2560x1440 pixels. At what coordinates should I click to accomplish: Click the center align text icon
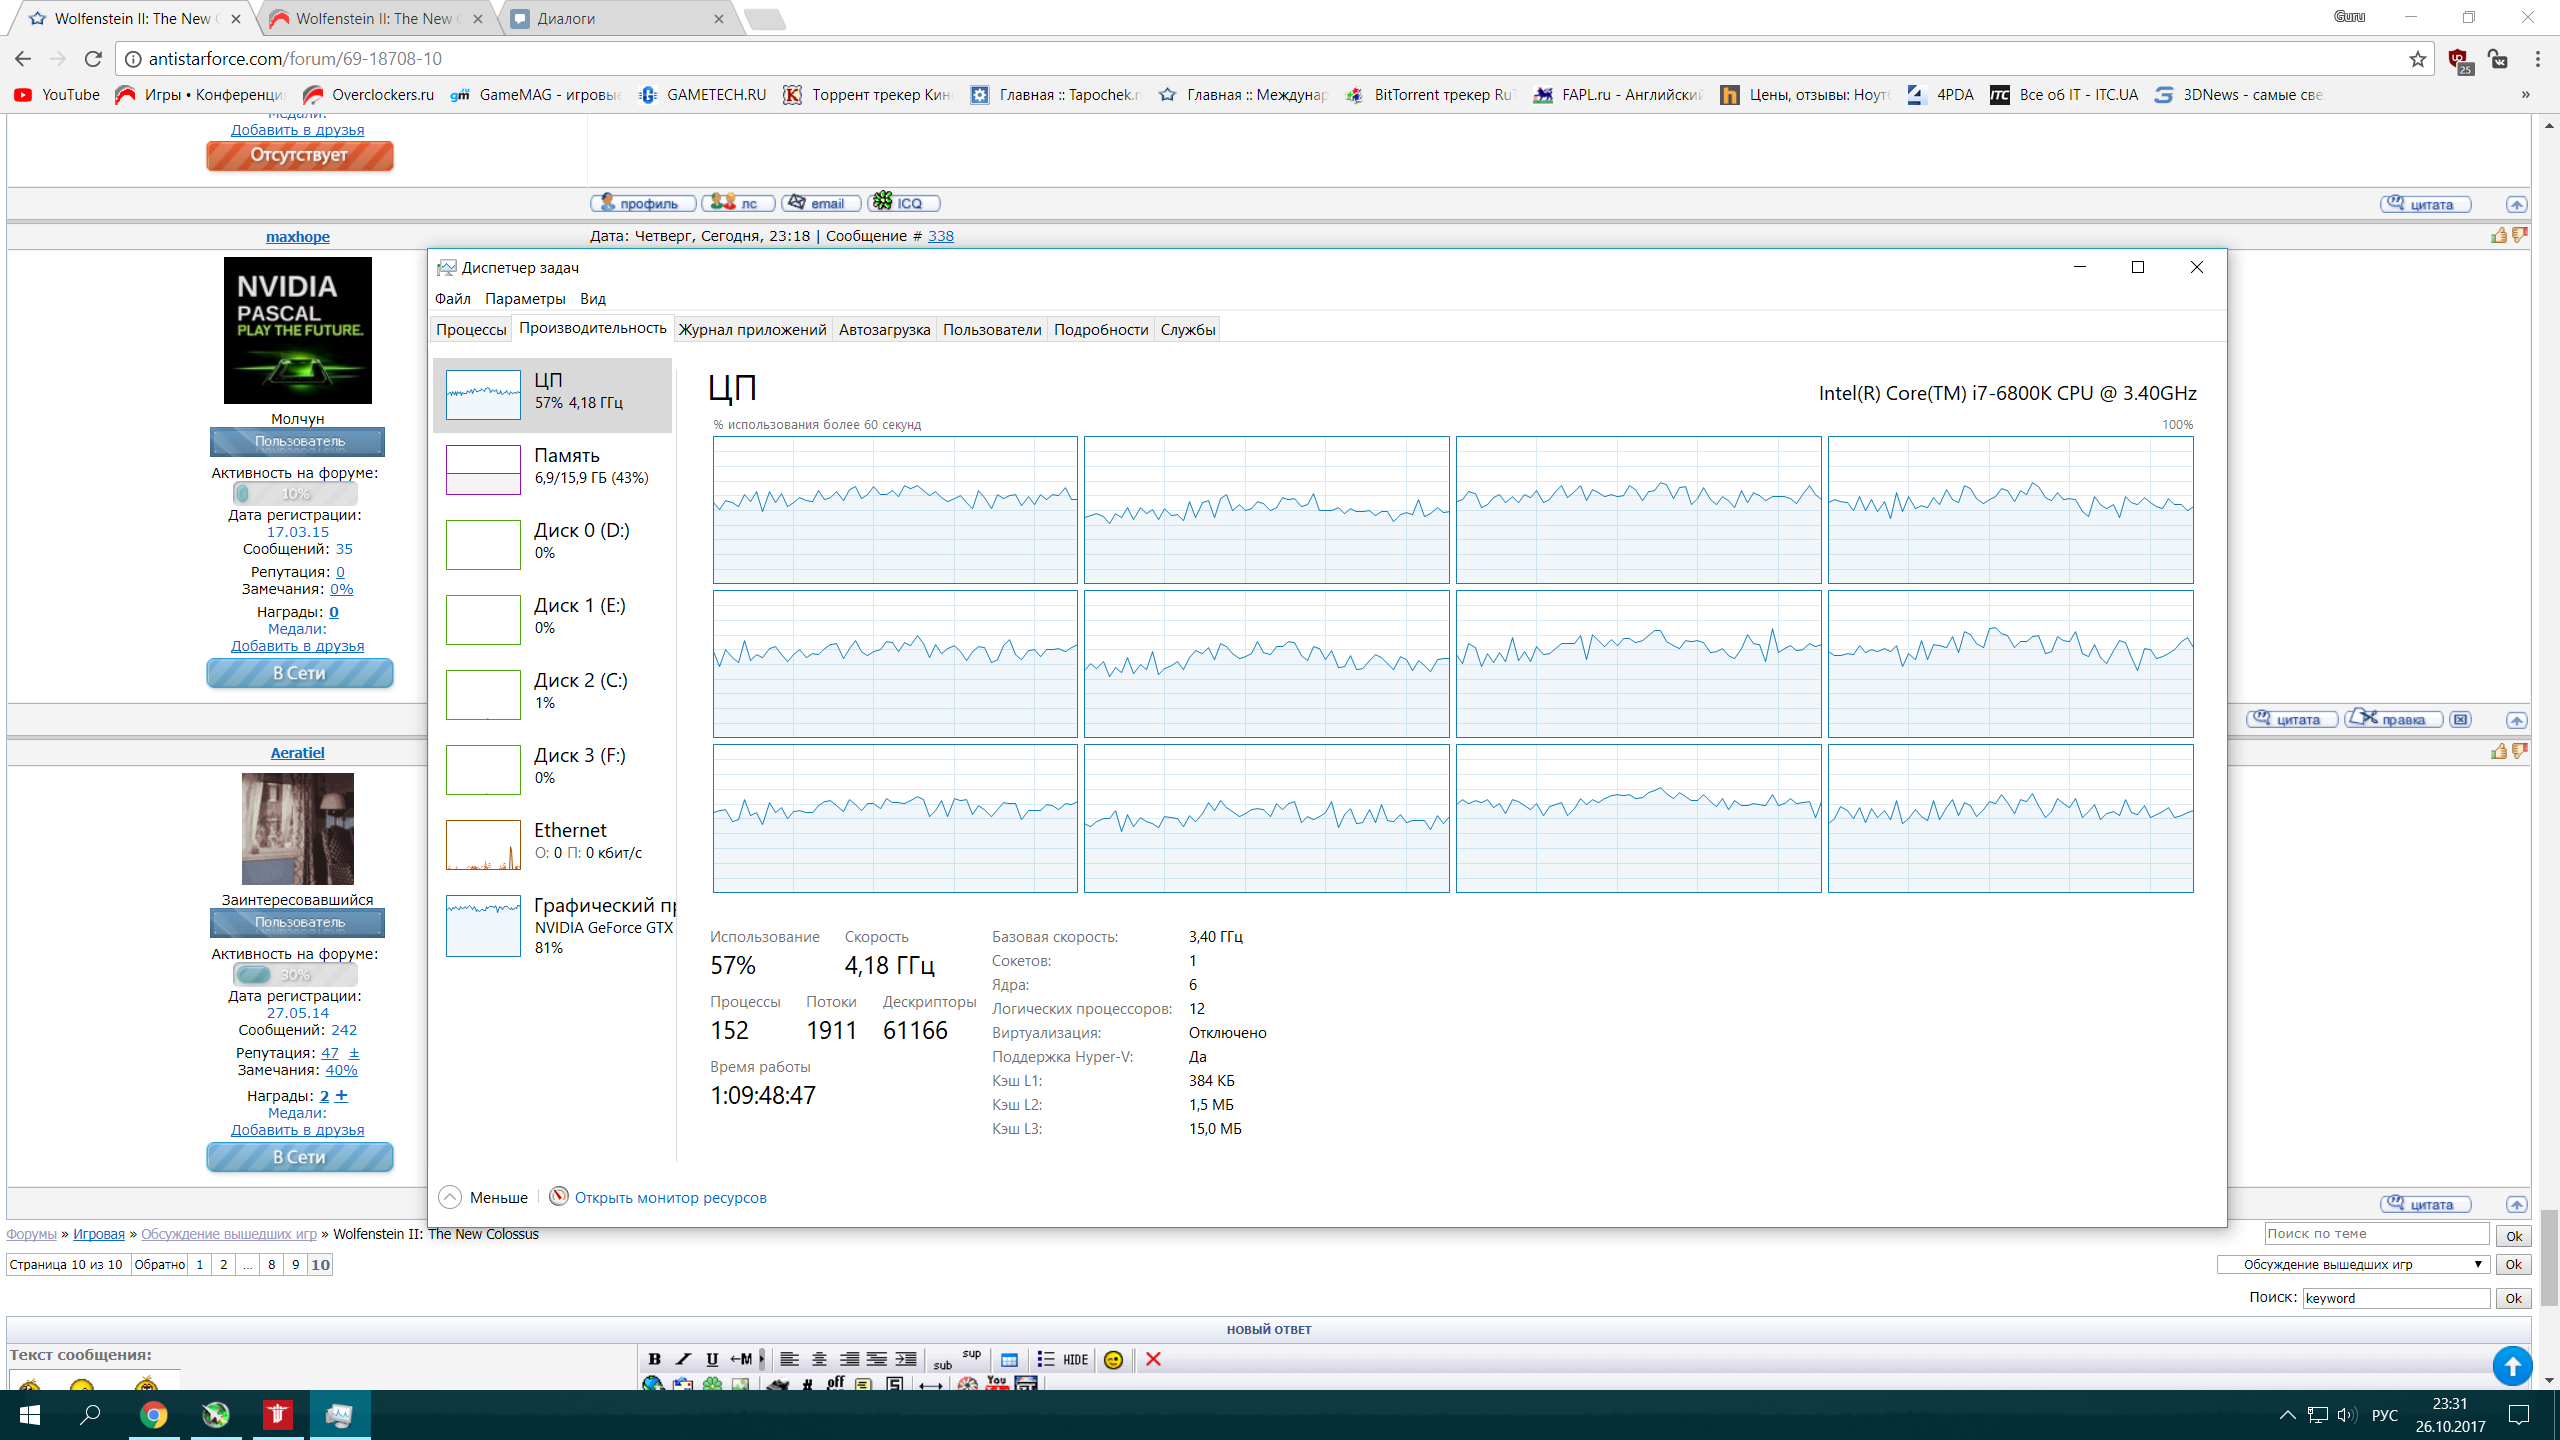pos(819,1359)
